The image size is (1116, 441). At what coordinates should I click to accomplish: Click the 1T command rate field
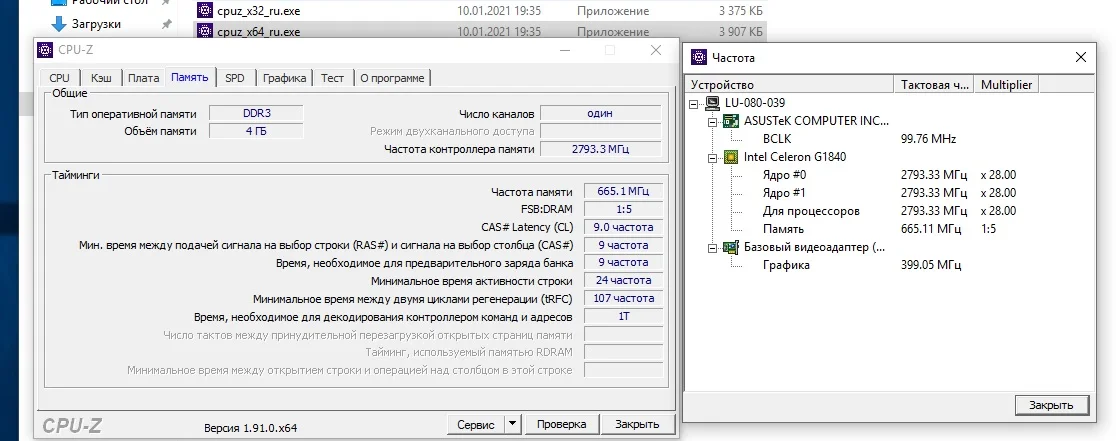[623, 317]
